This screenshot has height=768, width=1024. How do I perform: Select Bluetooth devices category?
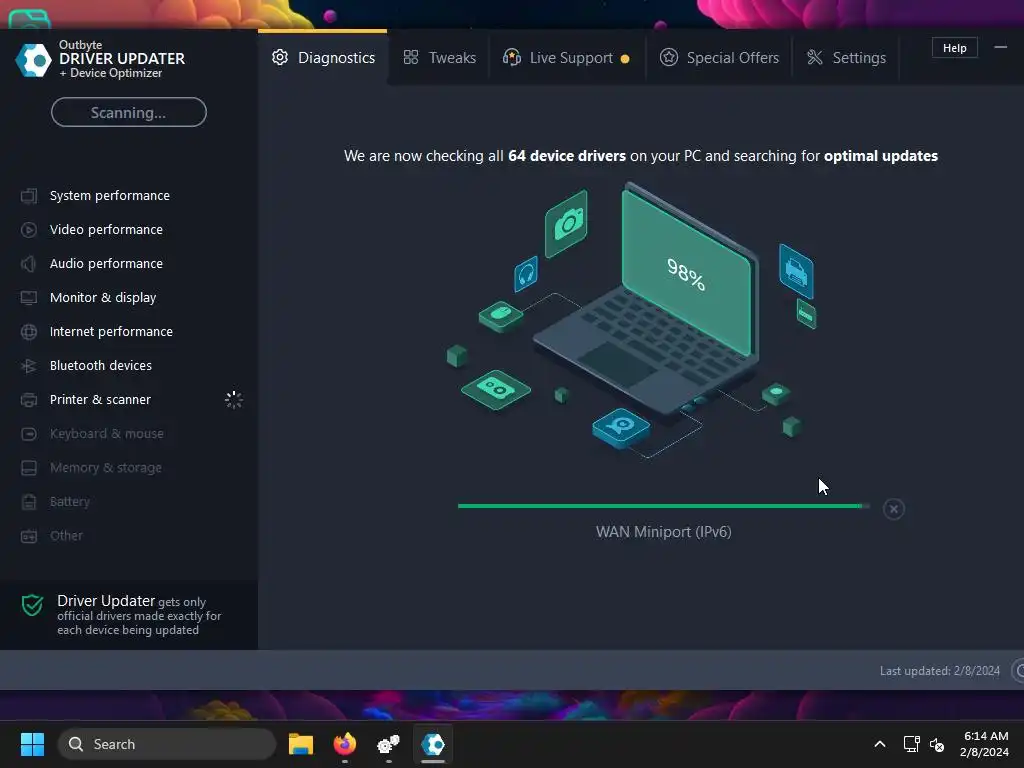coord(101,366)
